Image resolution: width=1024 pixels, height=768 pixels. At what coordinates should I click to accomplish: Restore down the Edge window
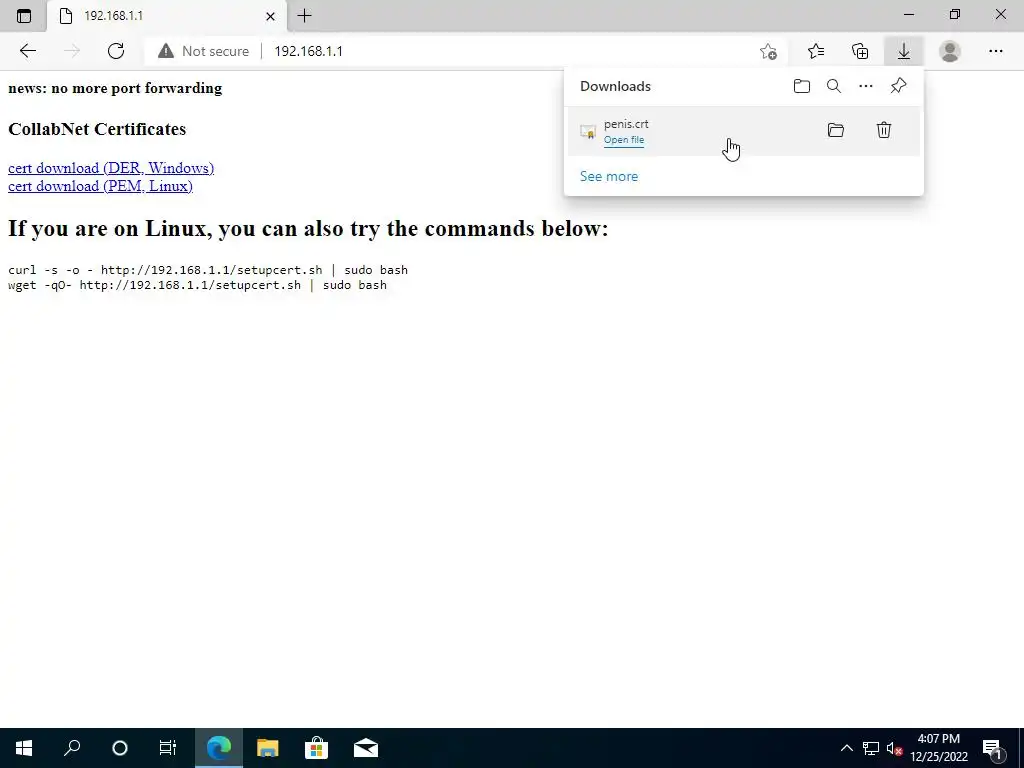tap(955, 14)
